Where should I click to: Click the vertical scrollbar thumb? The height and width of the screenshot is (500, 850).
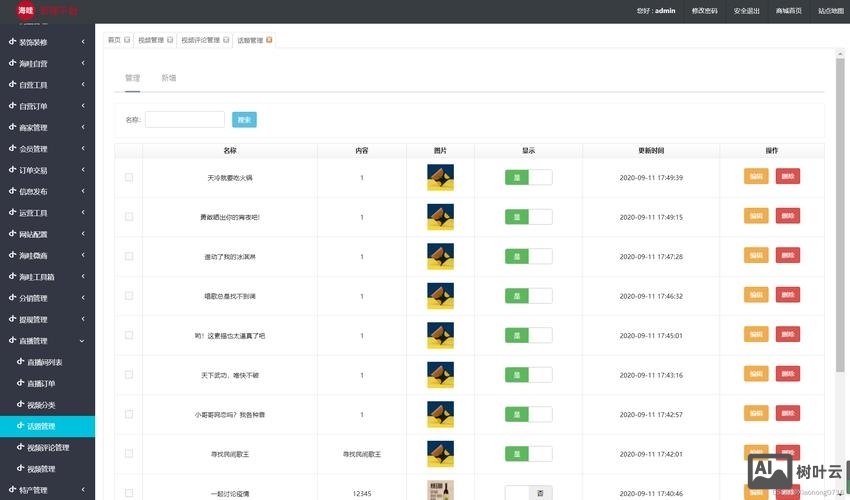[x=840, y=215]
